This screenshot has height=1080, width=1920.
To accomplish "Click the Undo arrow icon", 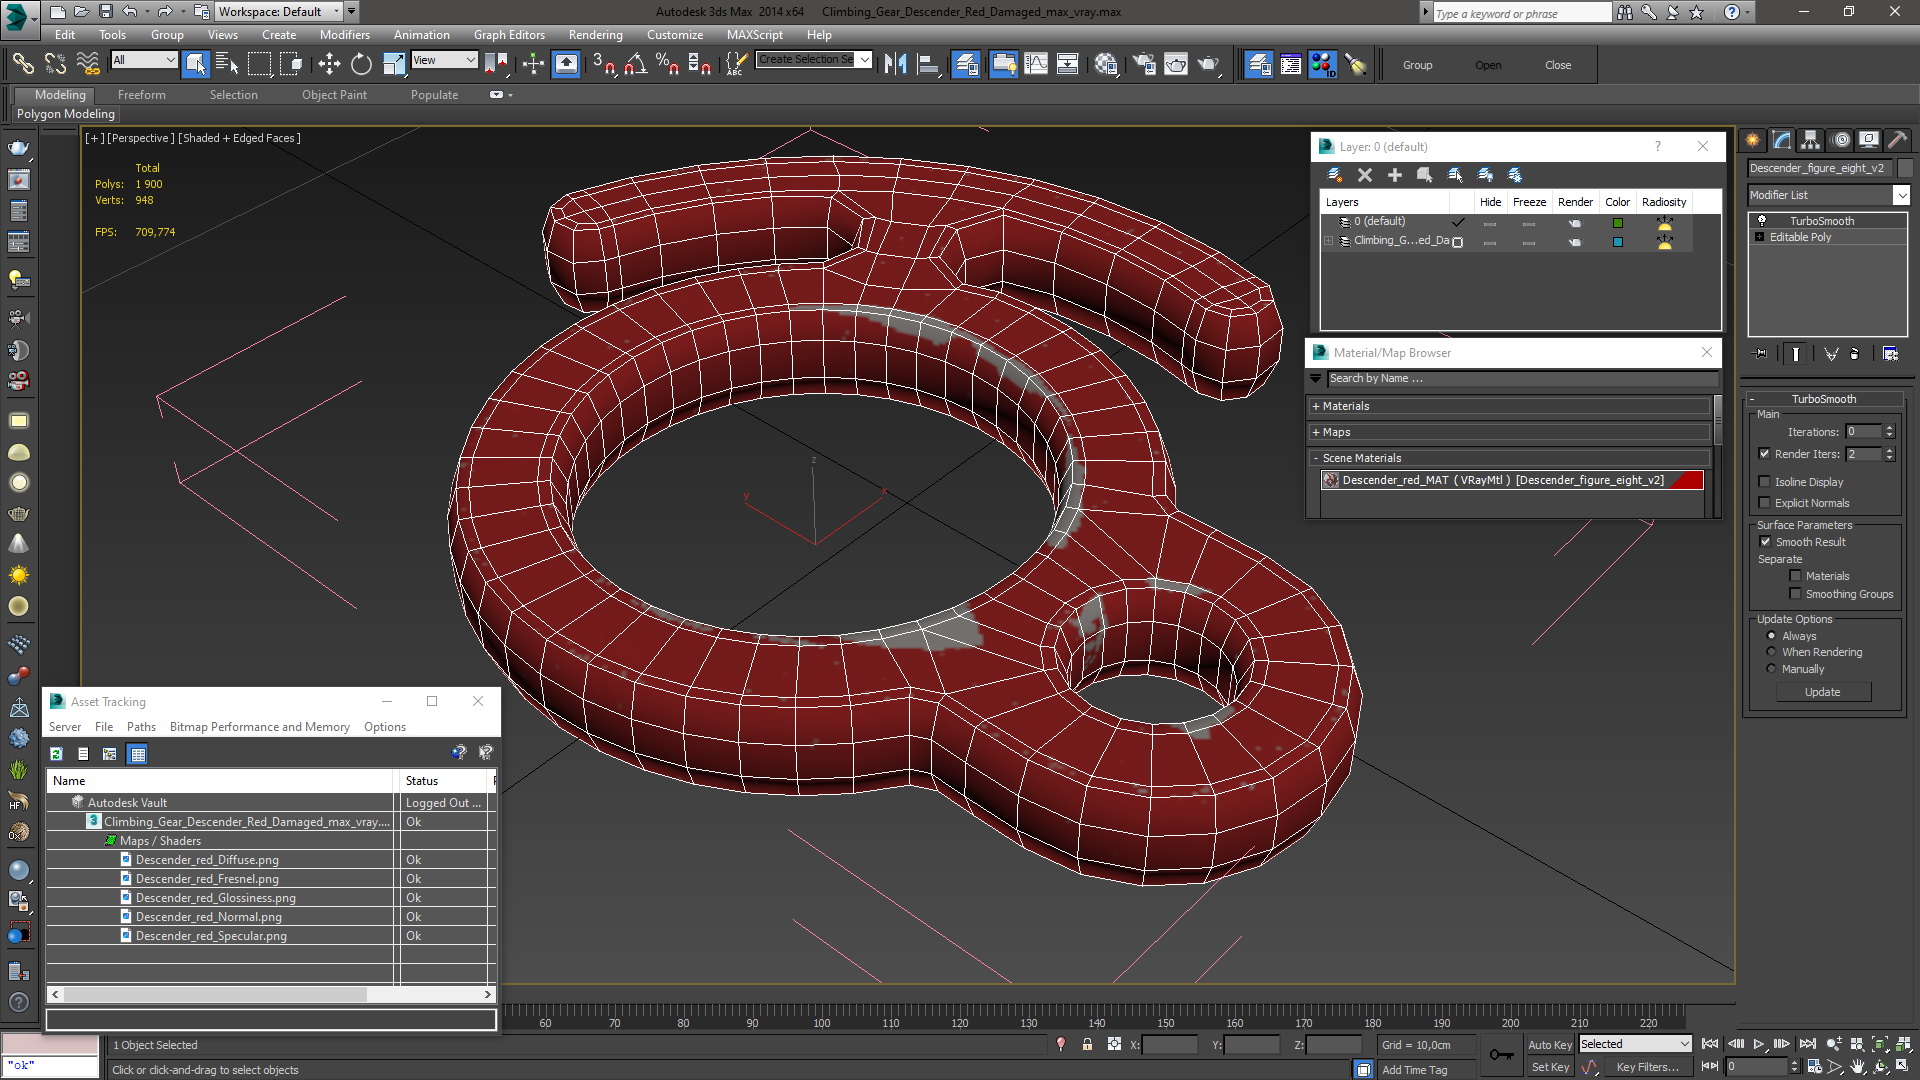I will pyautogui.click(x=130, y=12).
